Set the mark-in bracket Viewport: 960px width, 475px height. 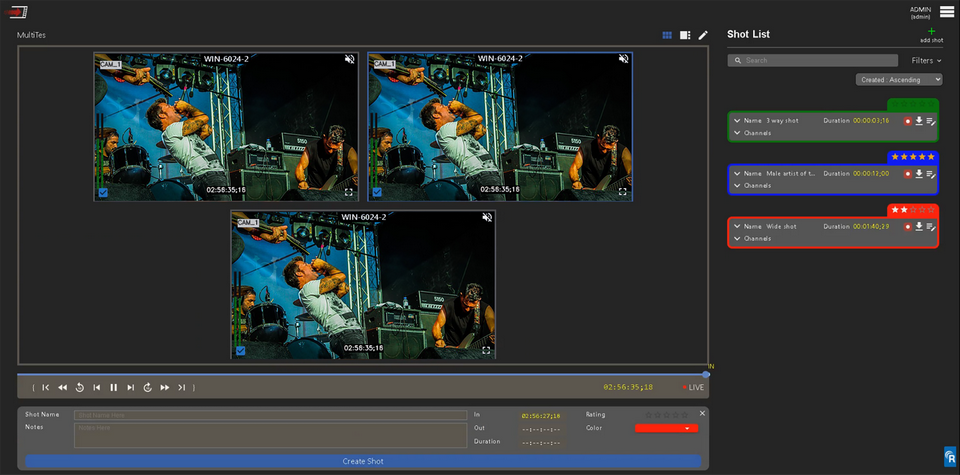tap(33, 387)
